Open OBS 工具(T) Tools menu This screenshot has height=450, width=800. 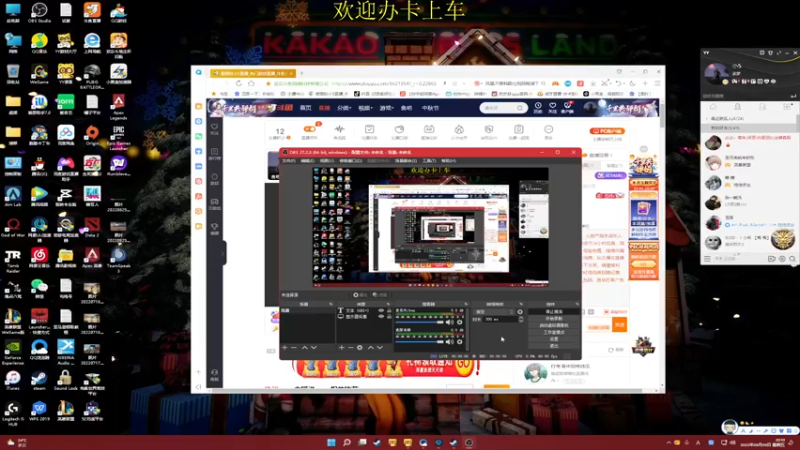[429, 161]
